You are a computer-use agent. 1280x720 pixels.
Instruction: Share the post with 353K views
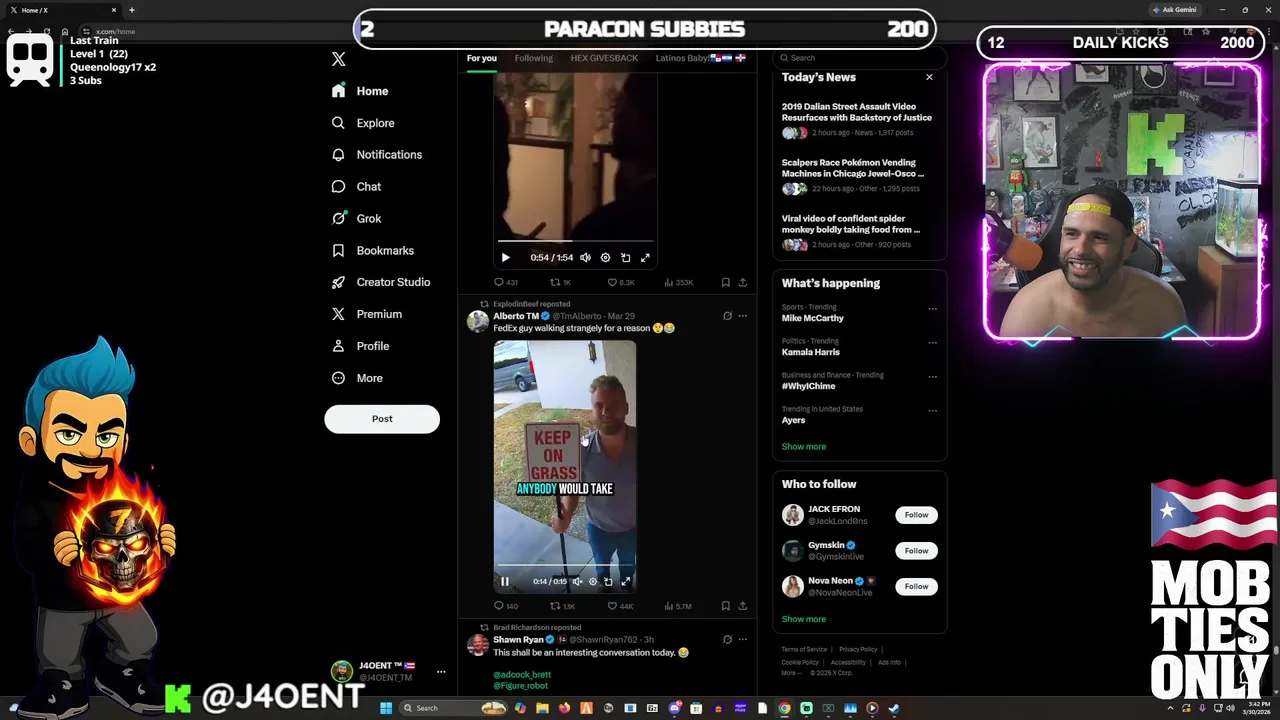[742, 283]
